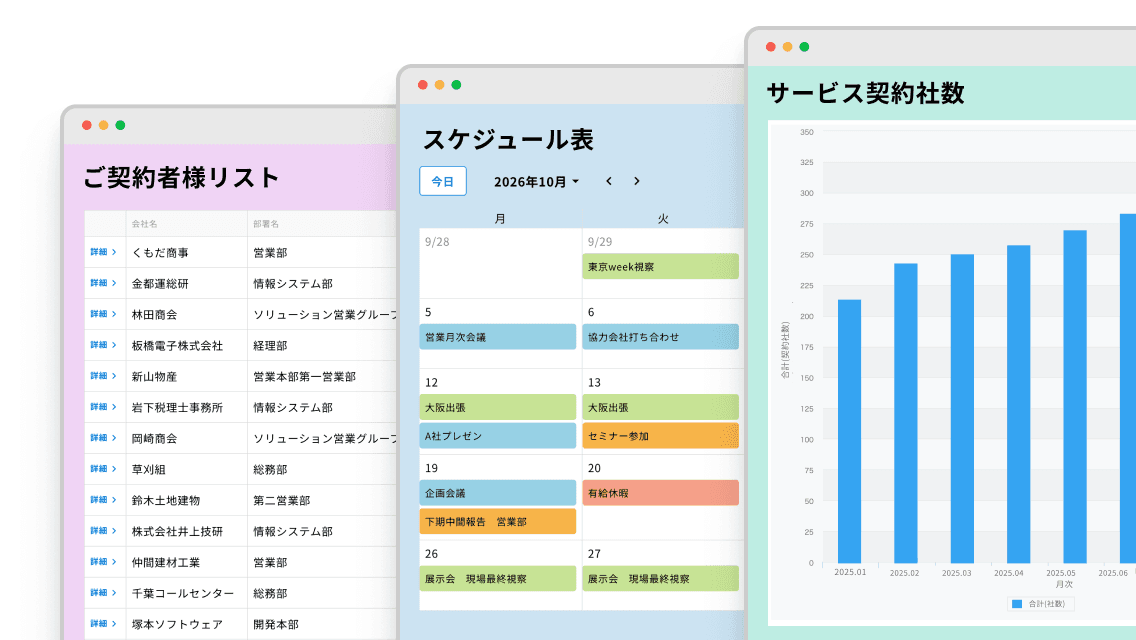Screen dimensions: 1136x640
Task: Open the 下期中間報告 営業部 event
Action: point(498,521)
